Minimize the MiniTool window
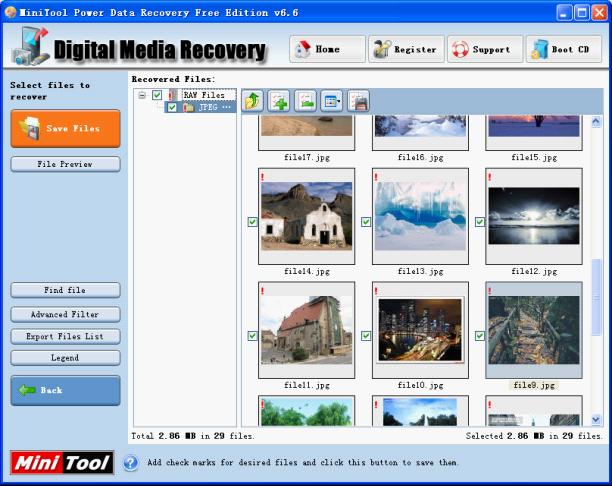 point(564,13)
